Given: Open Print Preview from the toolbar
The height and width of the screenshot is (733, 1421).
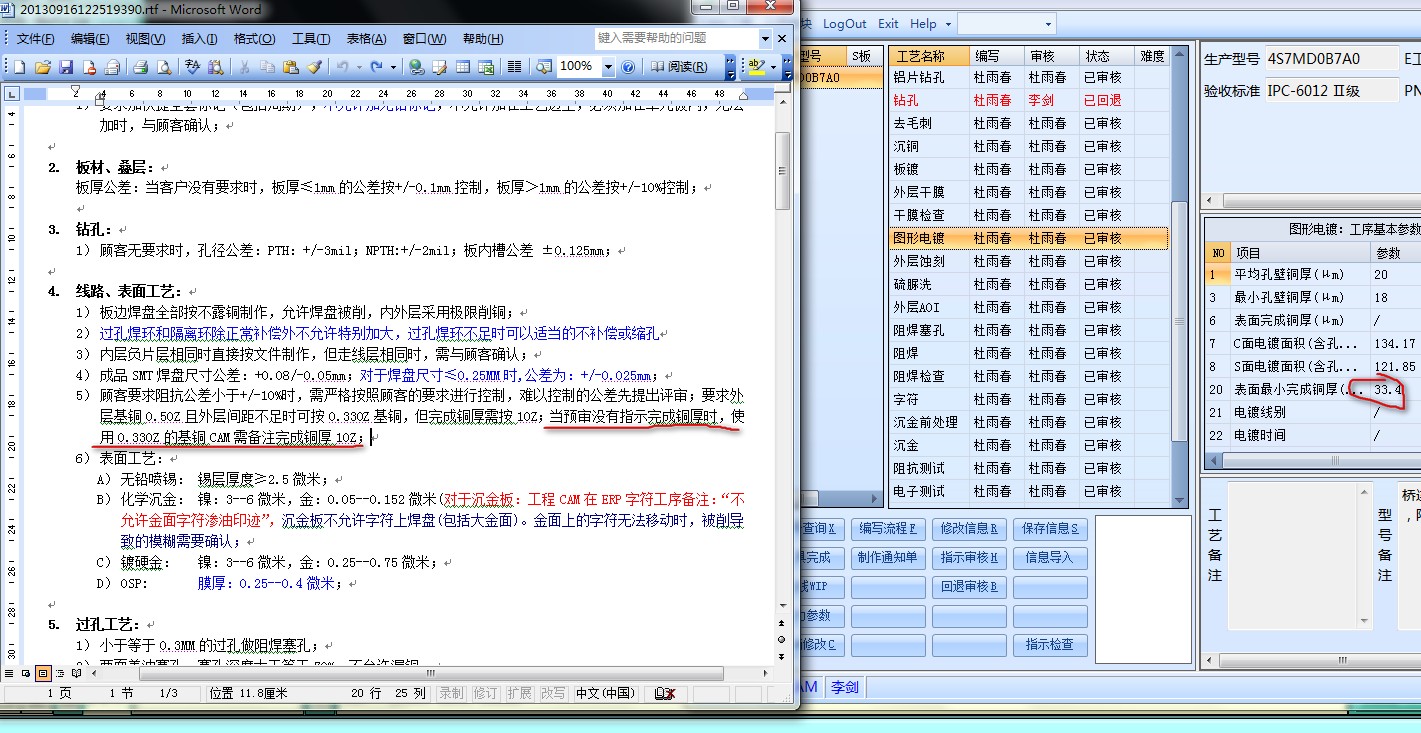Looking at the screenshot, I should (x=164, y=67).
